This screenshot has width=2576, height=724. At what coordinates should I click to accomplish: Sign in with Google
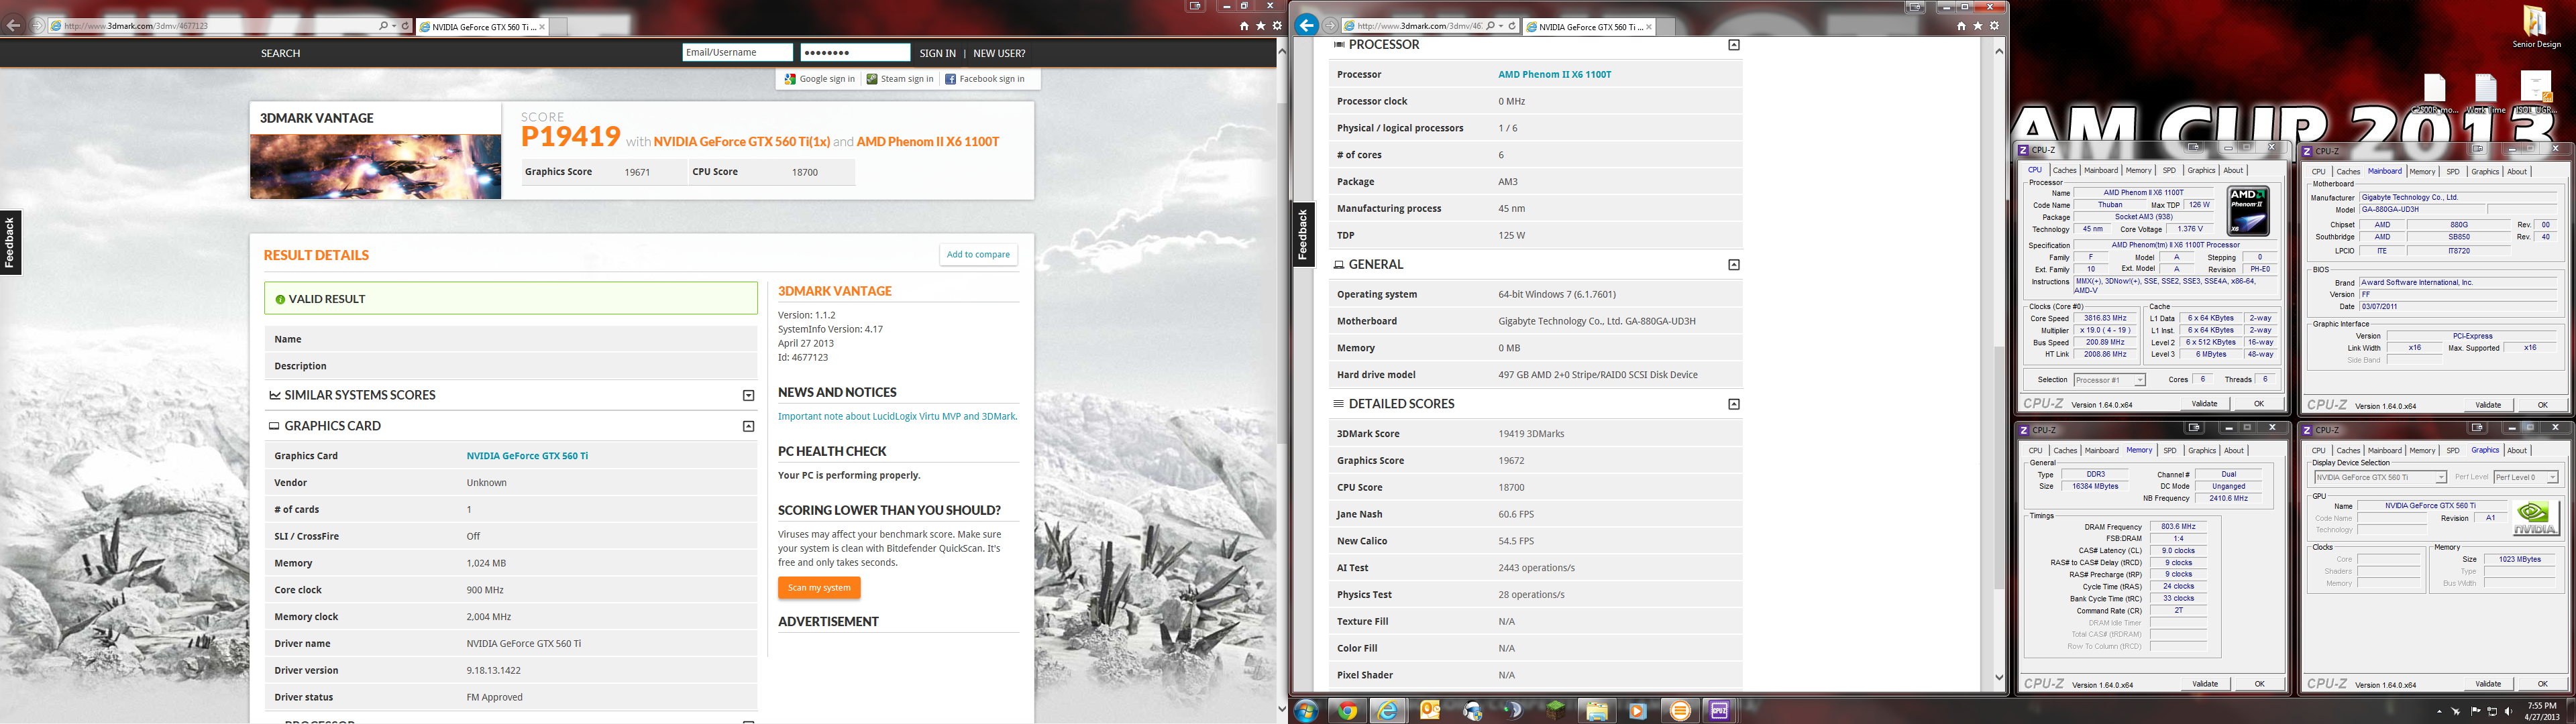[819, 79]
